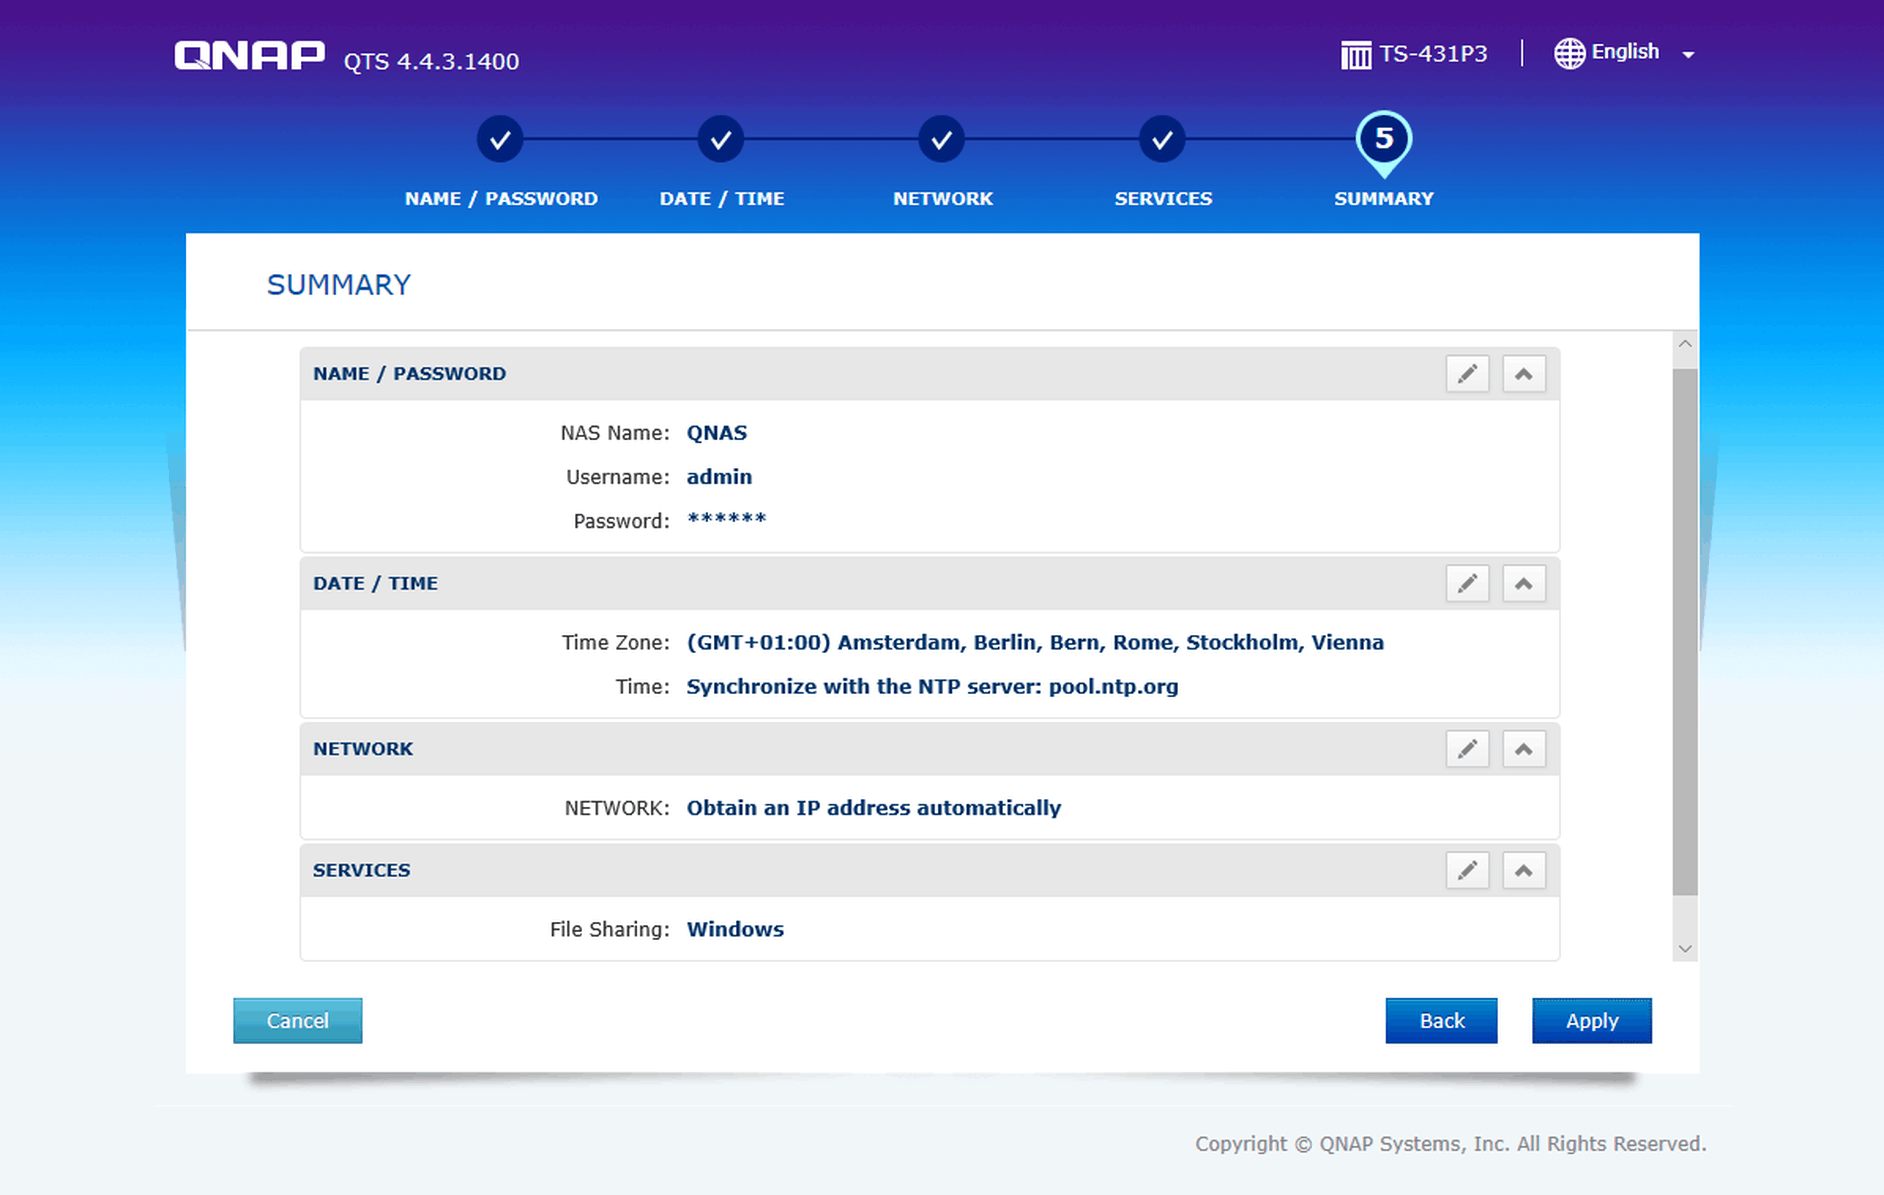Click the NAS Name value QNAS
Screen dimensions: 1884x1195
click(716, 433)
